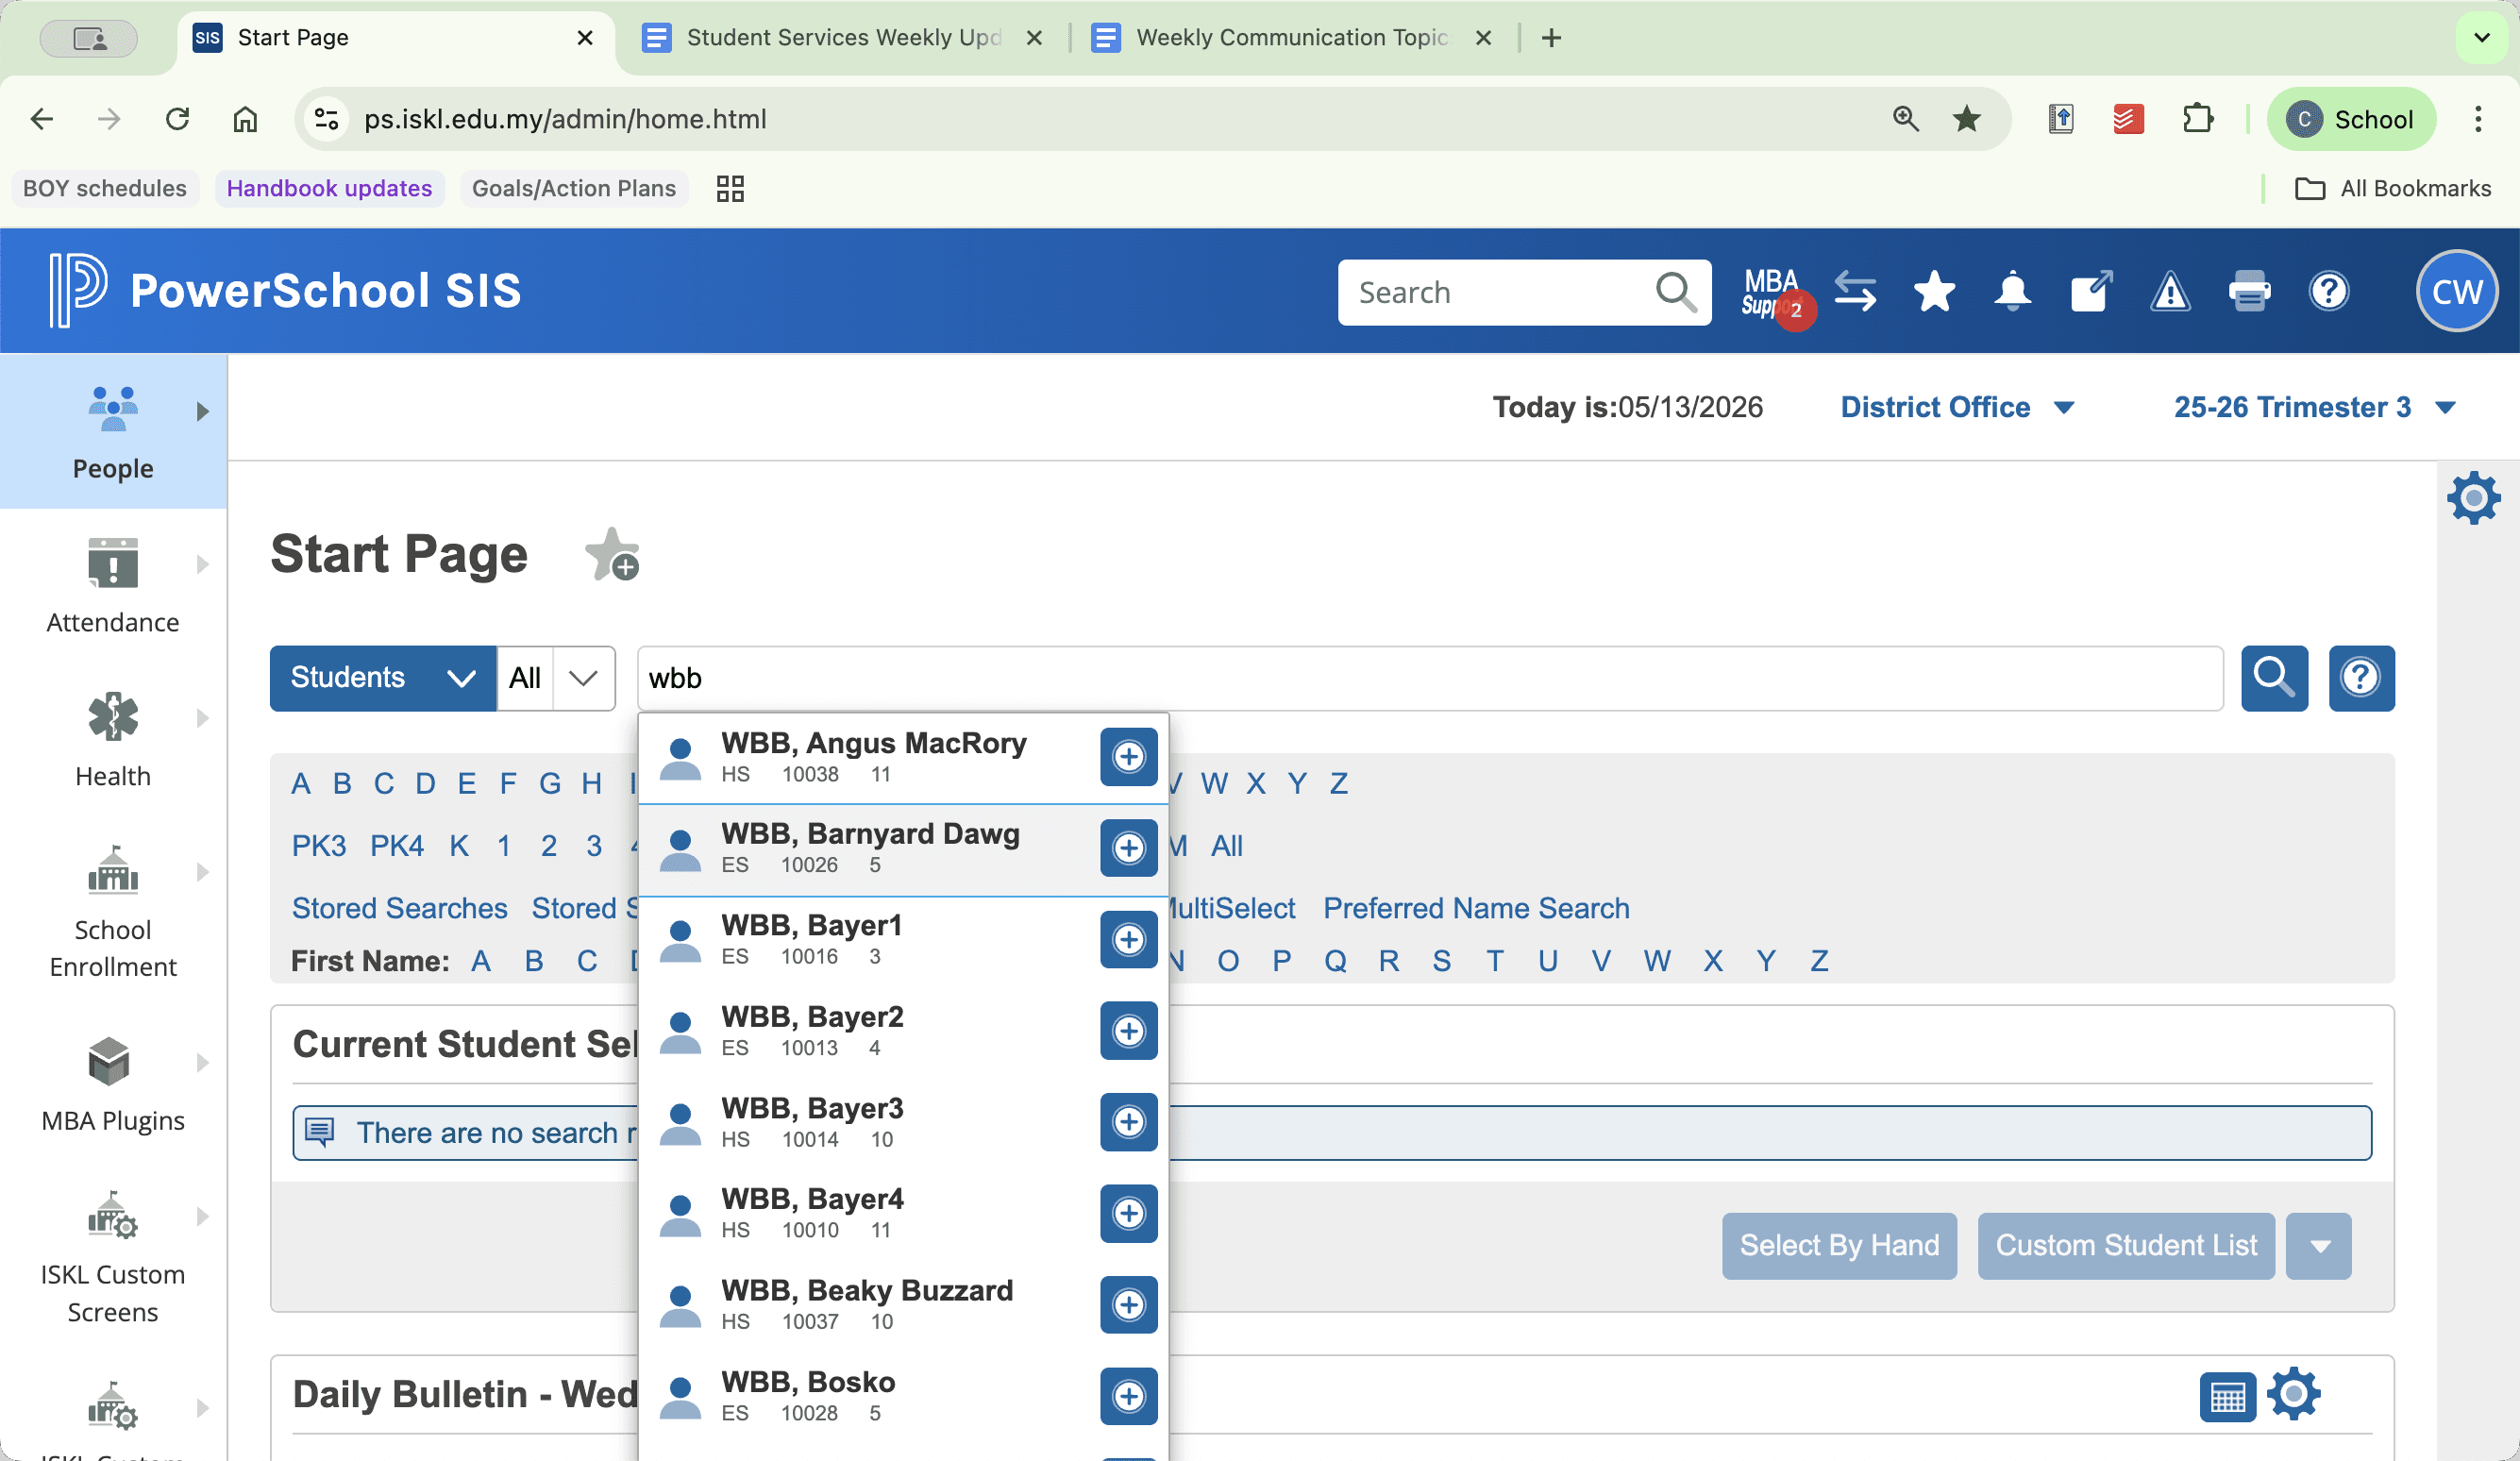Click the switch user arrows icon in header
Image resolution: width=2520 pixels, height=1461 pixels.
tap(1855, 292)
